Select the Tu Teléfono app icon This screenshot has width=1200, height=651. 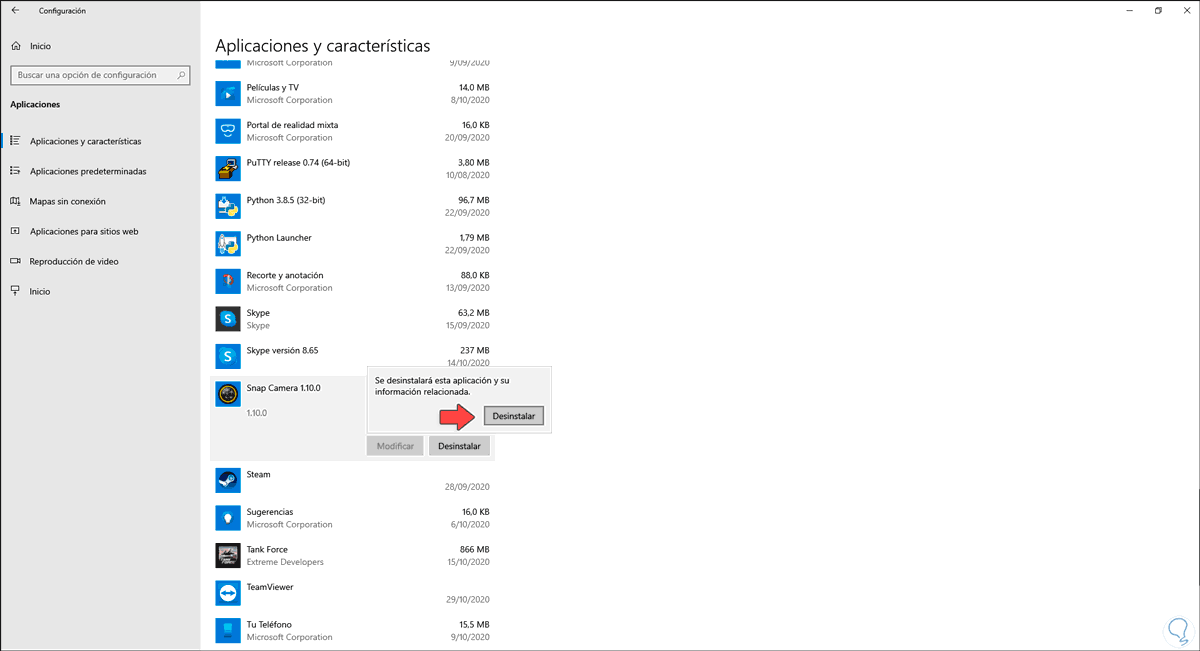[x=227, y=630]
